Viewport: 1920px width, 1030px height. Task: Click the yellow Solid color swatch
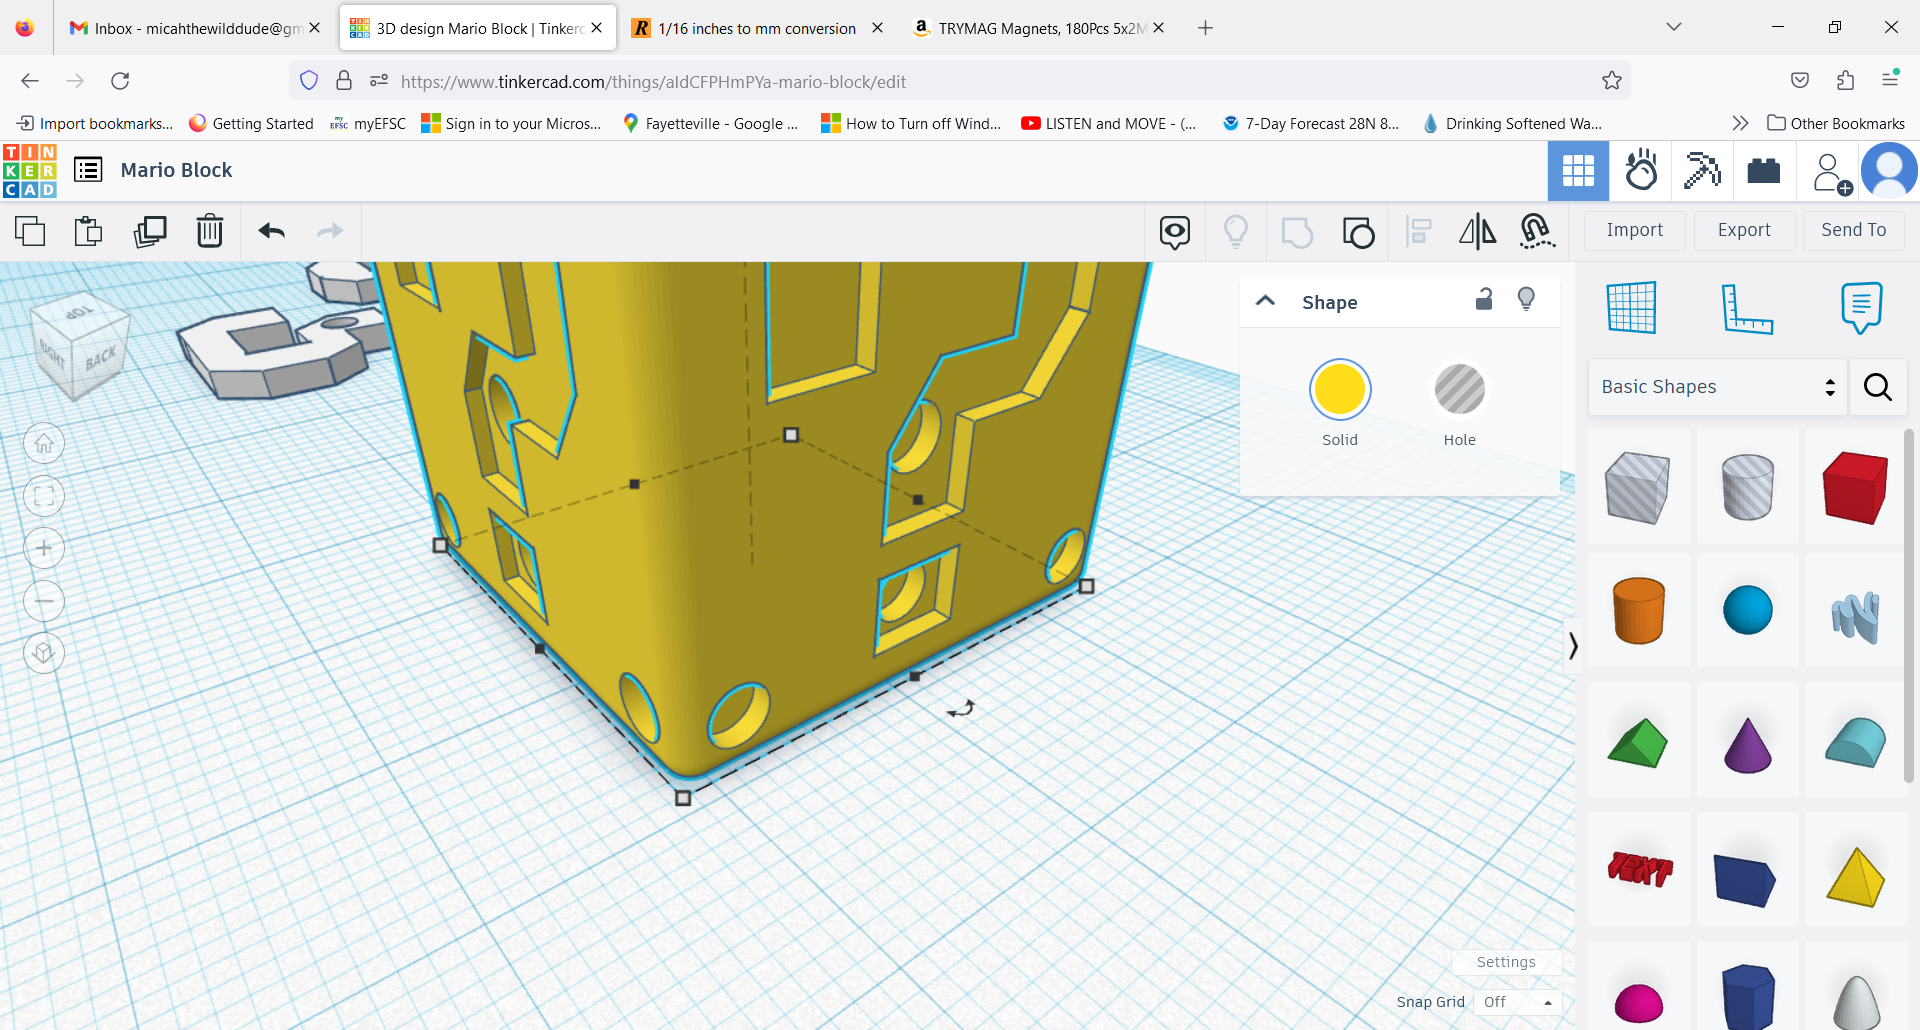click(1340, 389)
